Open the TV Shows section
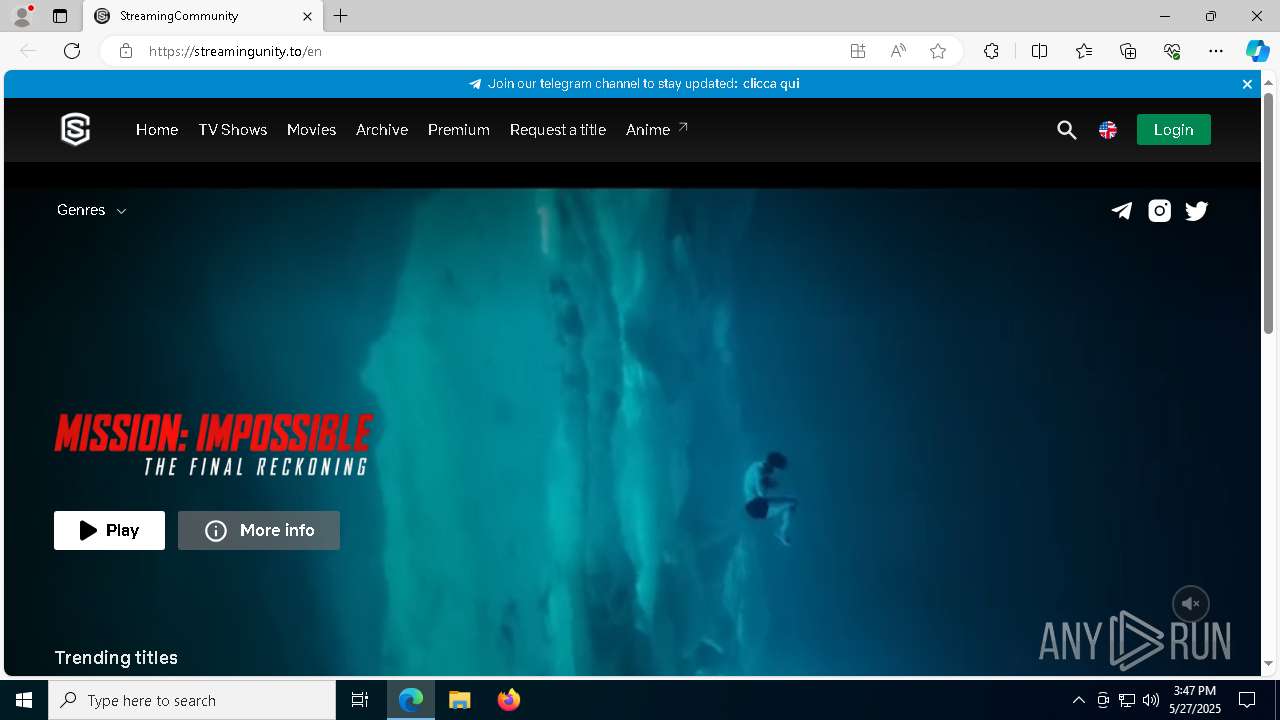Viewport: 1280px width, 720px height. click(232, 130)
